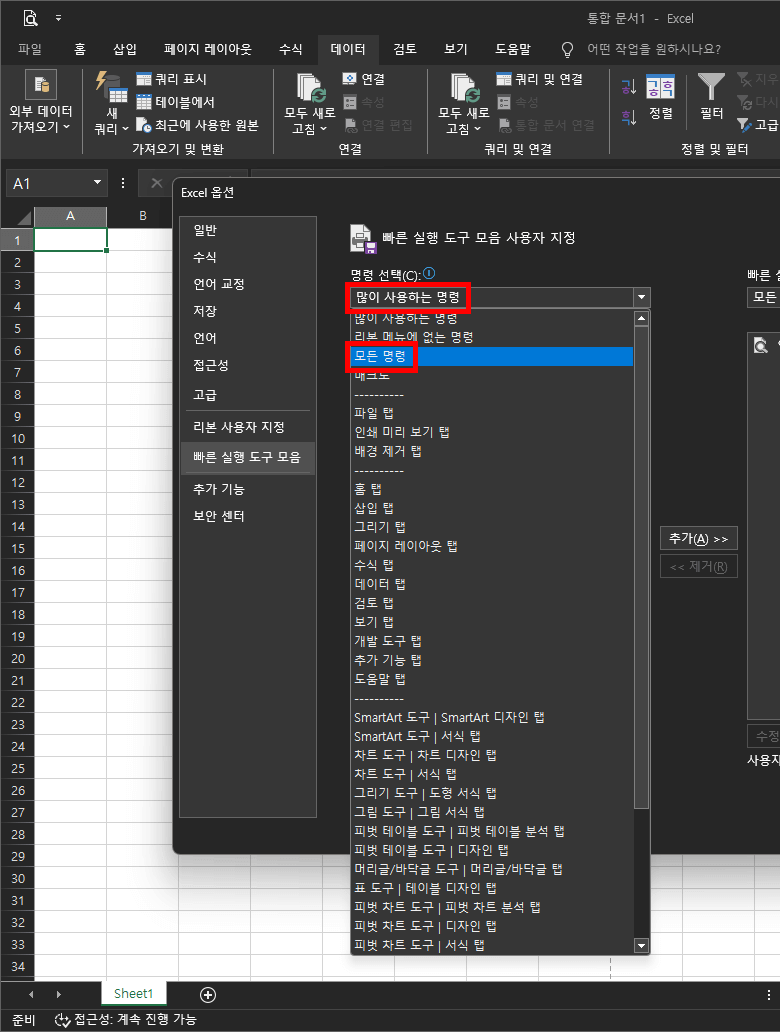Click the formula bar cancel X icon
This screenshot has width=780, height=1032.
coord(157,183)
